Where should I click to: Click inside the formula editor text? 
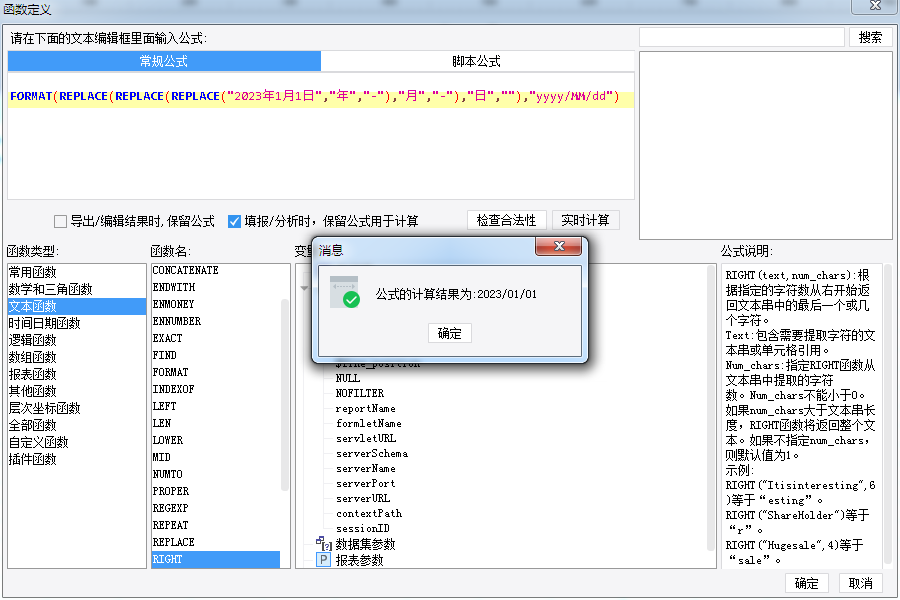click(x=315, y=96)
